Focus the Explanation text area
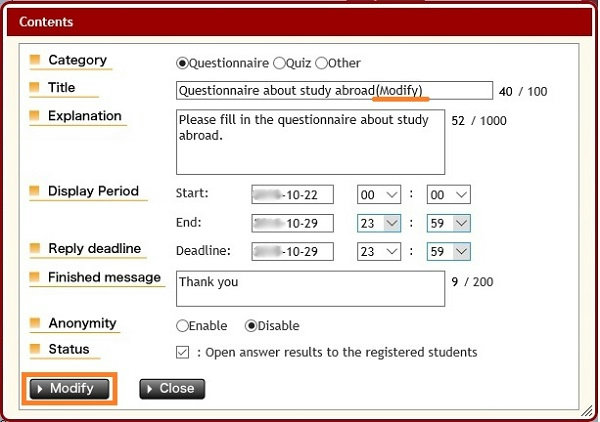The width and height of the screenshot is (600, 422). 310,141
